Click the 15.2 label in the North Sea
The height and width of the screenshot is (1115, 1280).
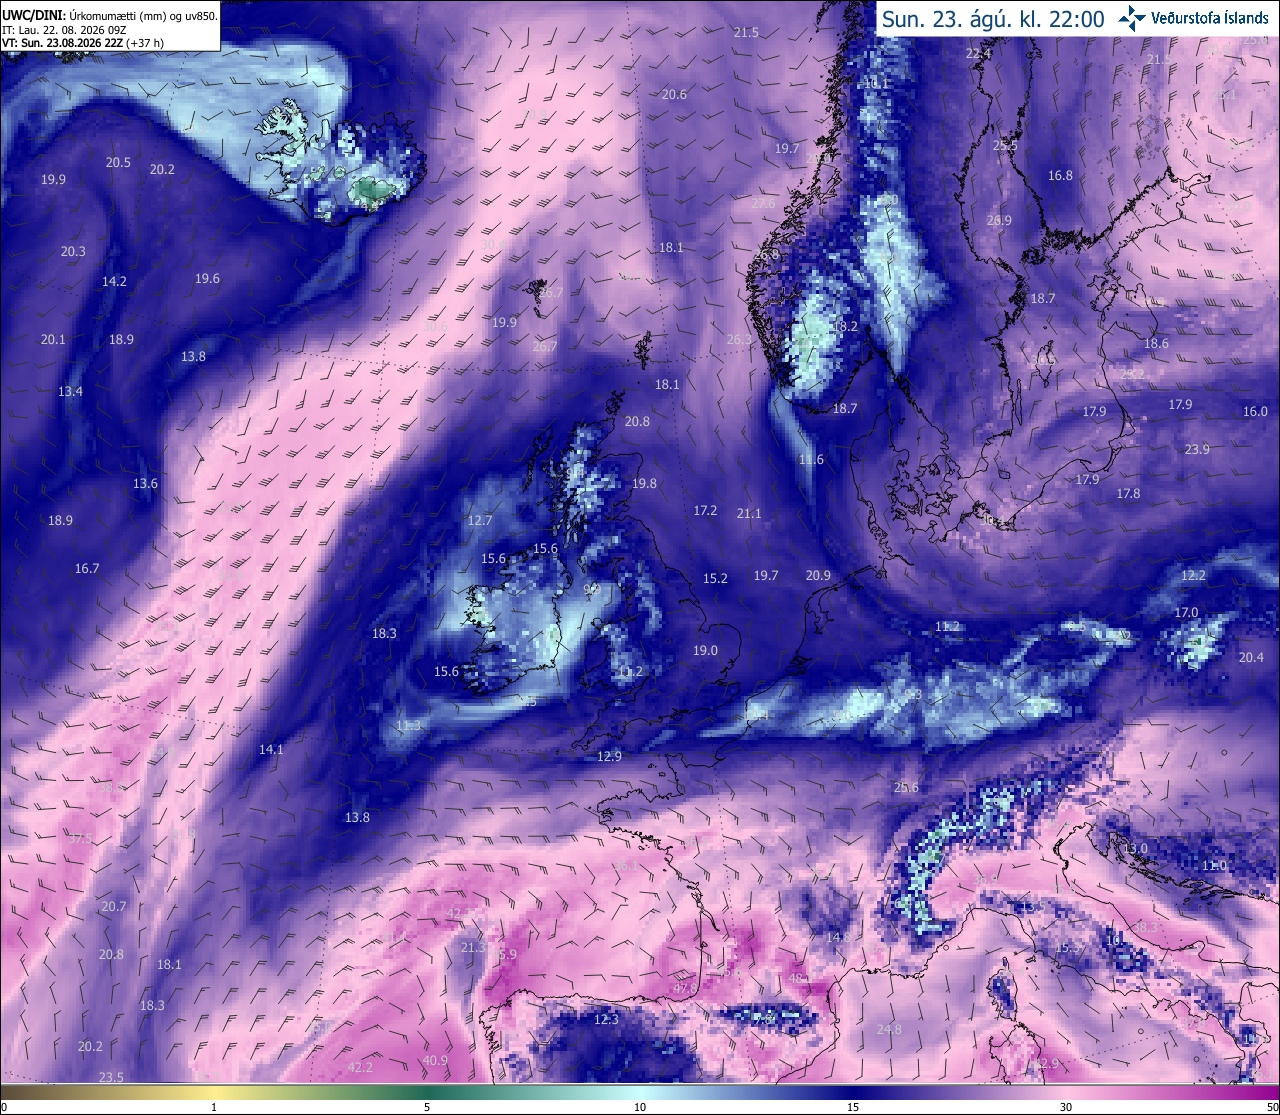coord(715,578)
